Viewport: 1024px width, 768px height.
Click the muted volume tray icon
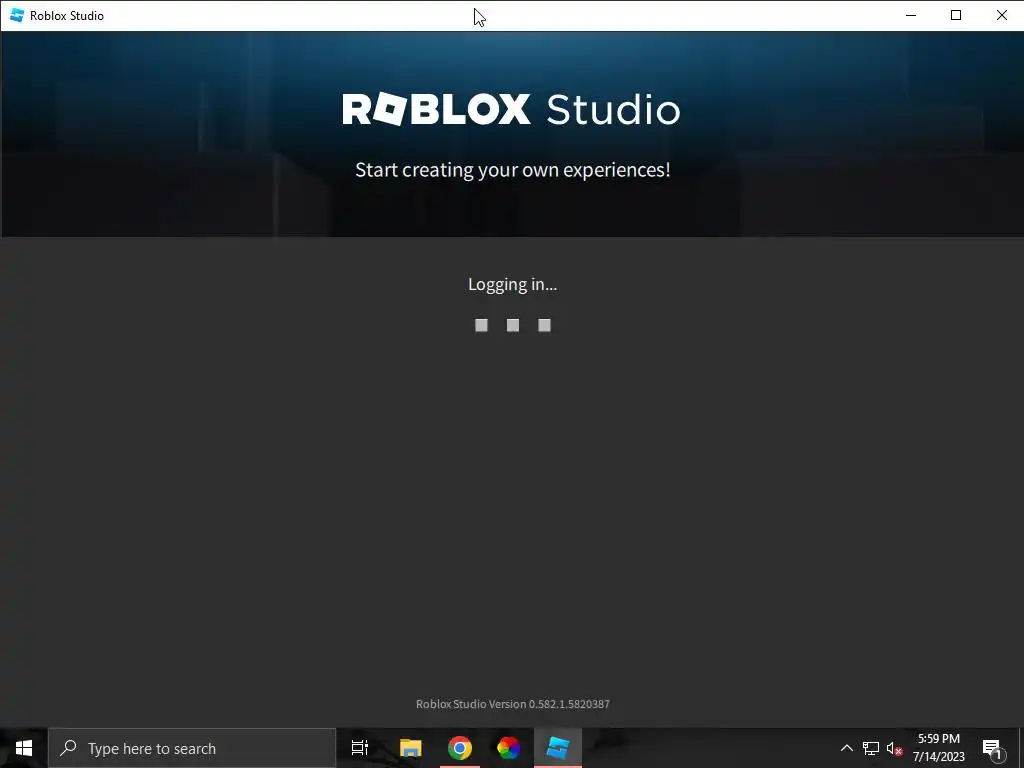tap(894, 748)
